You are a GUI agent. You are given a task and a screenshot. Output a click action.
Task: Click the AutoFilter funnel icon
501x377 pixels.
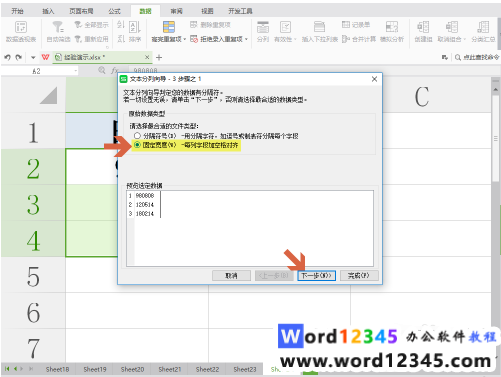tap(58, 27)
